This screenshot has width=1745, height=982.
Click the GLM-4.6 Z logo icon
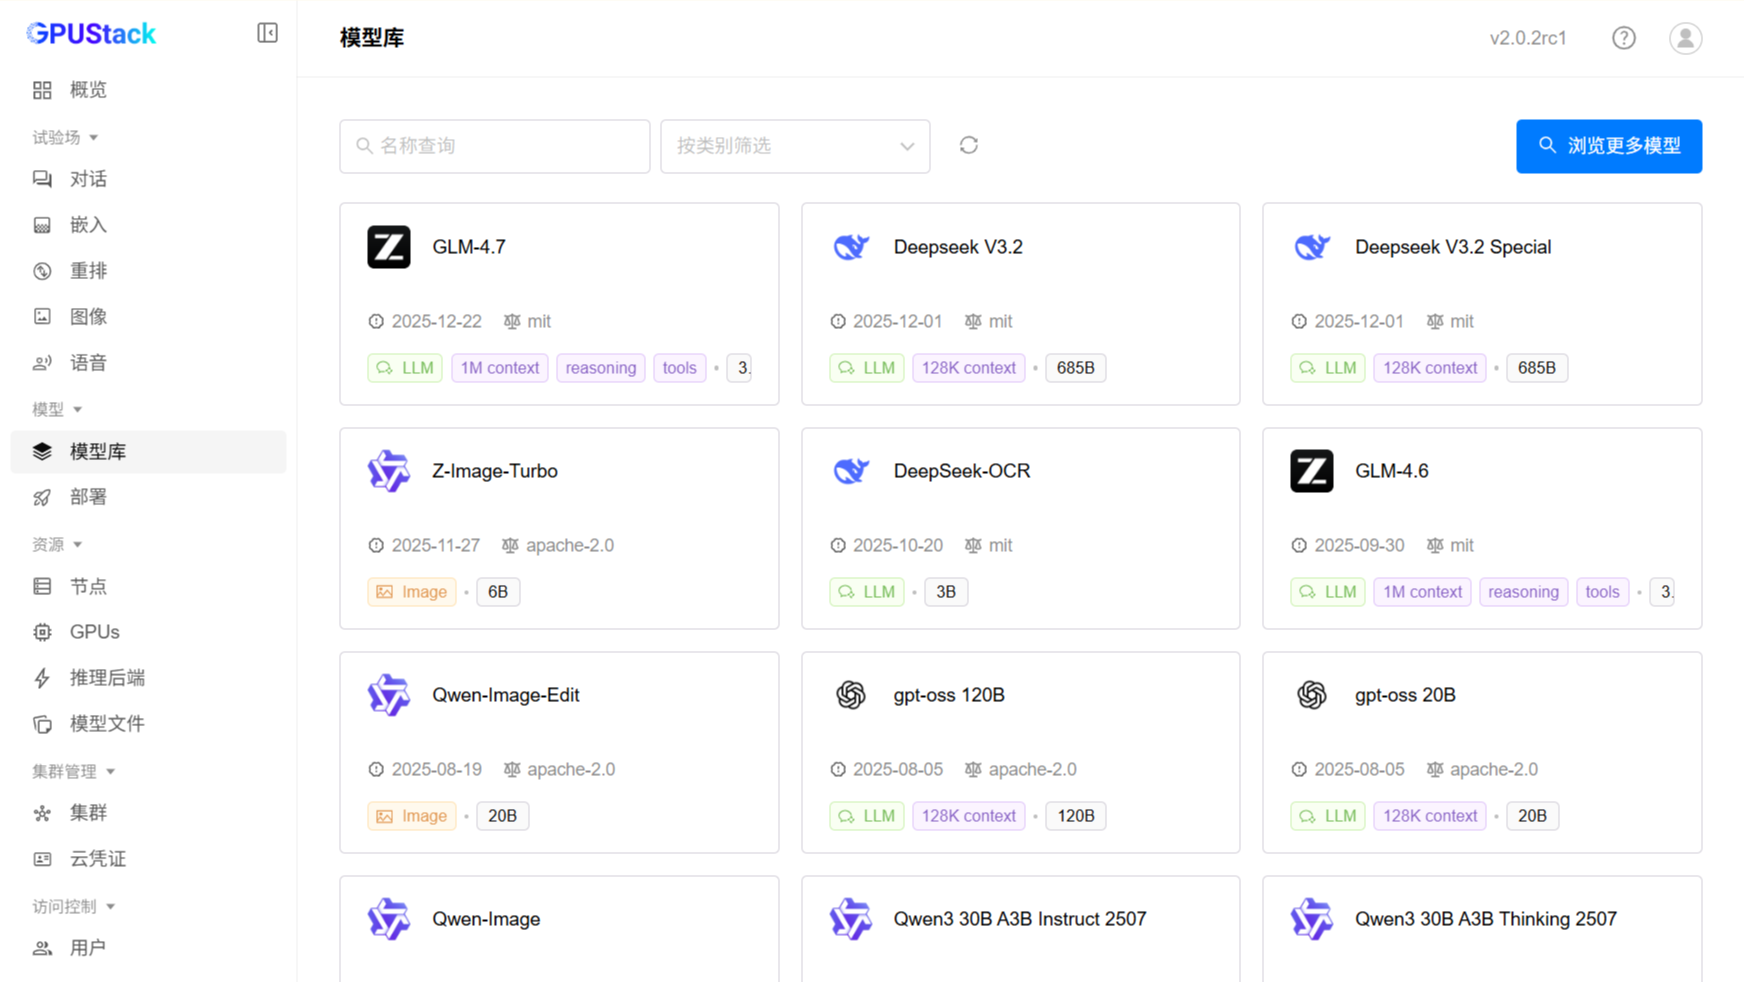click(1311, 471)
